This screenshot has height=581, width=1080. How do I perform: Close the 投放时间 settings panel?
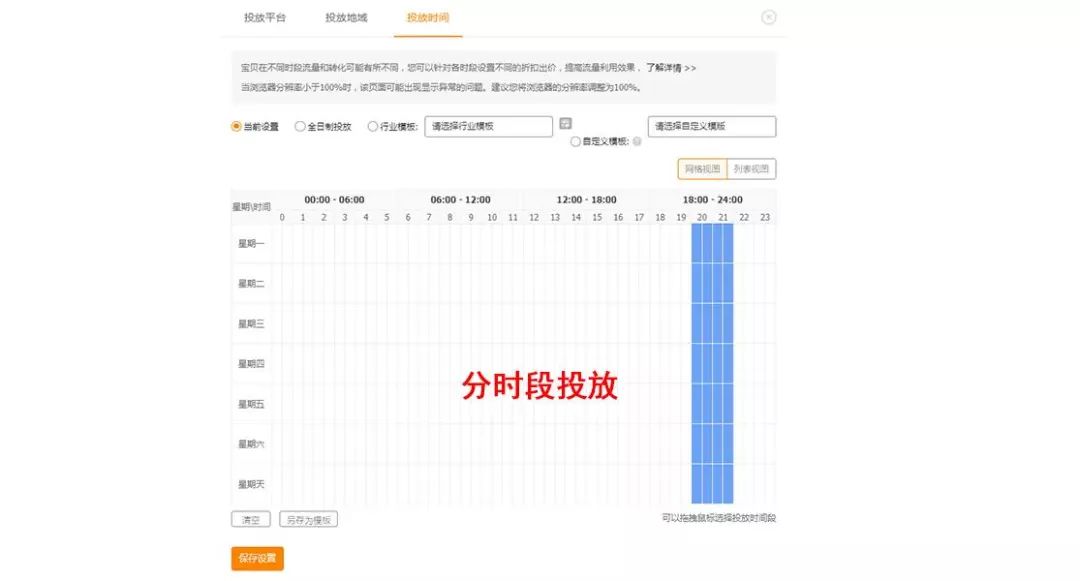click(768, 17)
